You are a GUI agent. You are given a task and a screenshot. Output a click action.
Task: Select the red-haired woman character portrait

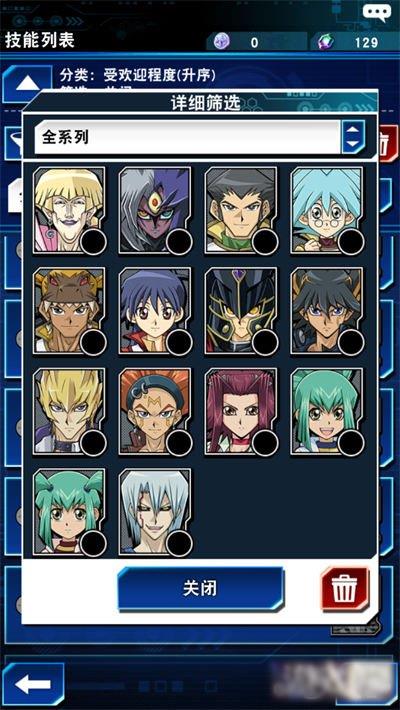click(241, 411)
